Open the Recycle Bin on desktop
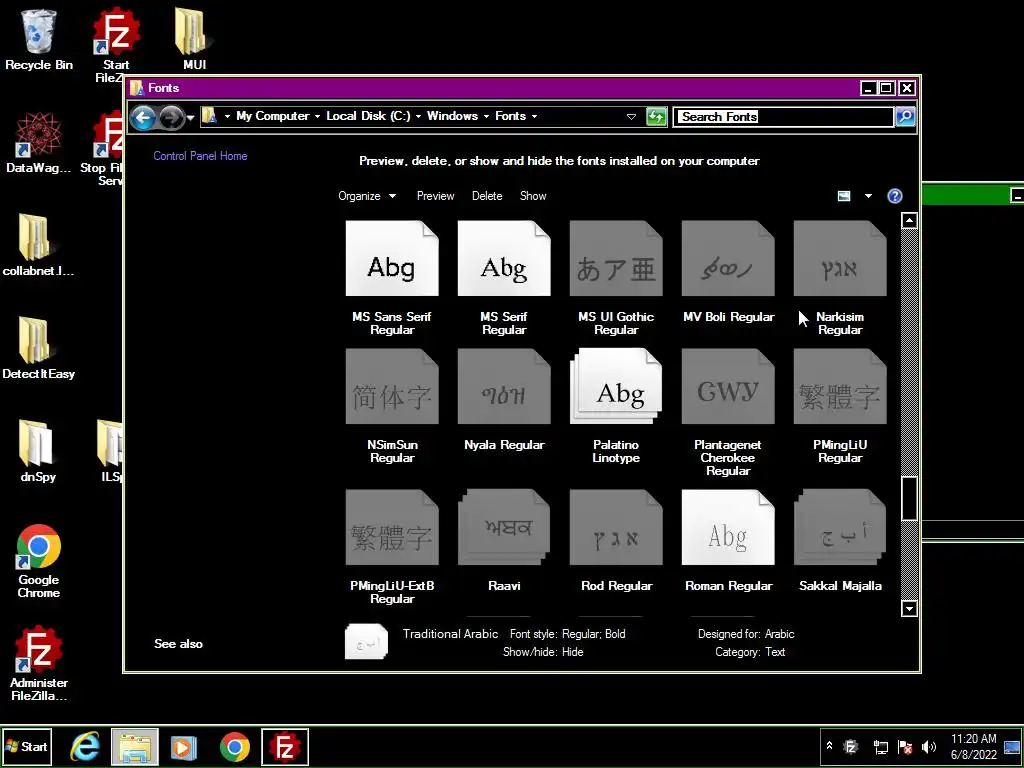The image size is (1024, 768). pos(39,38)
